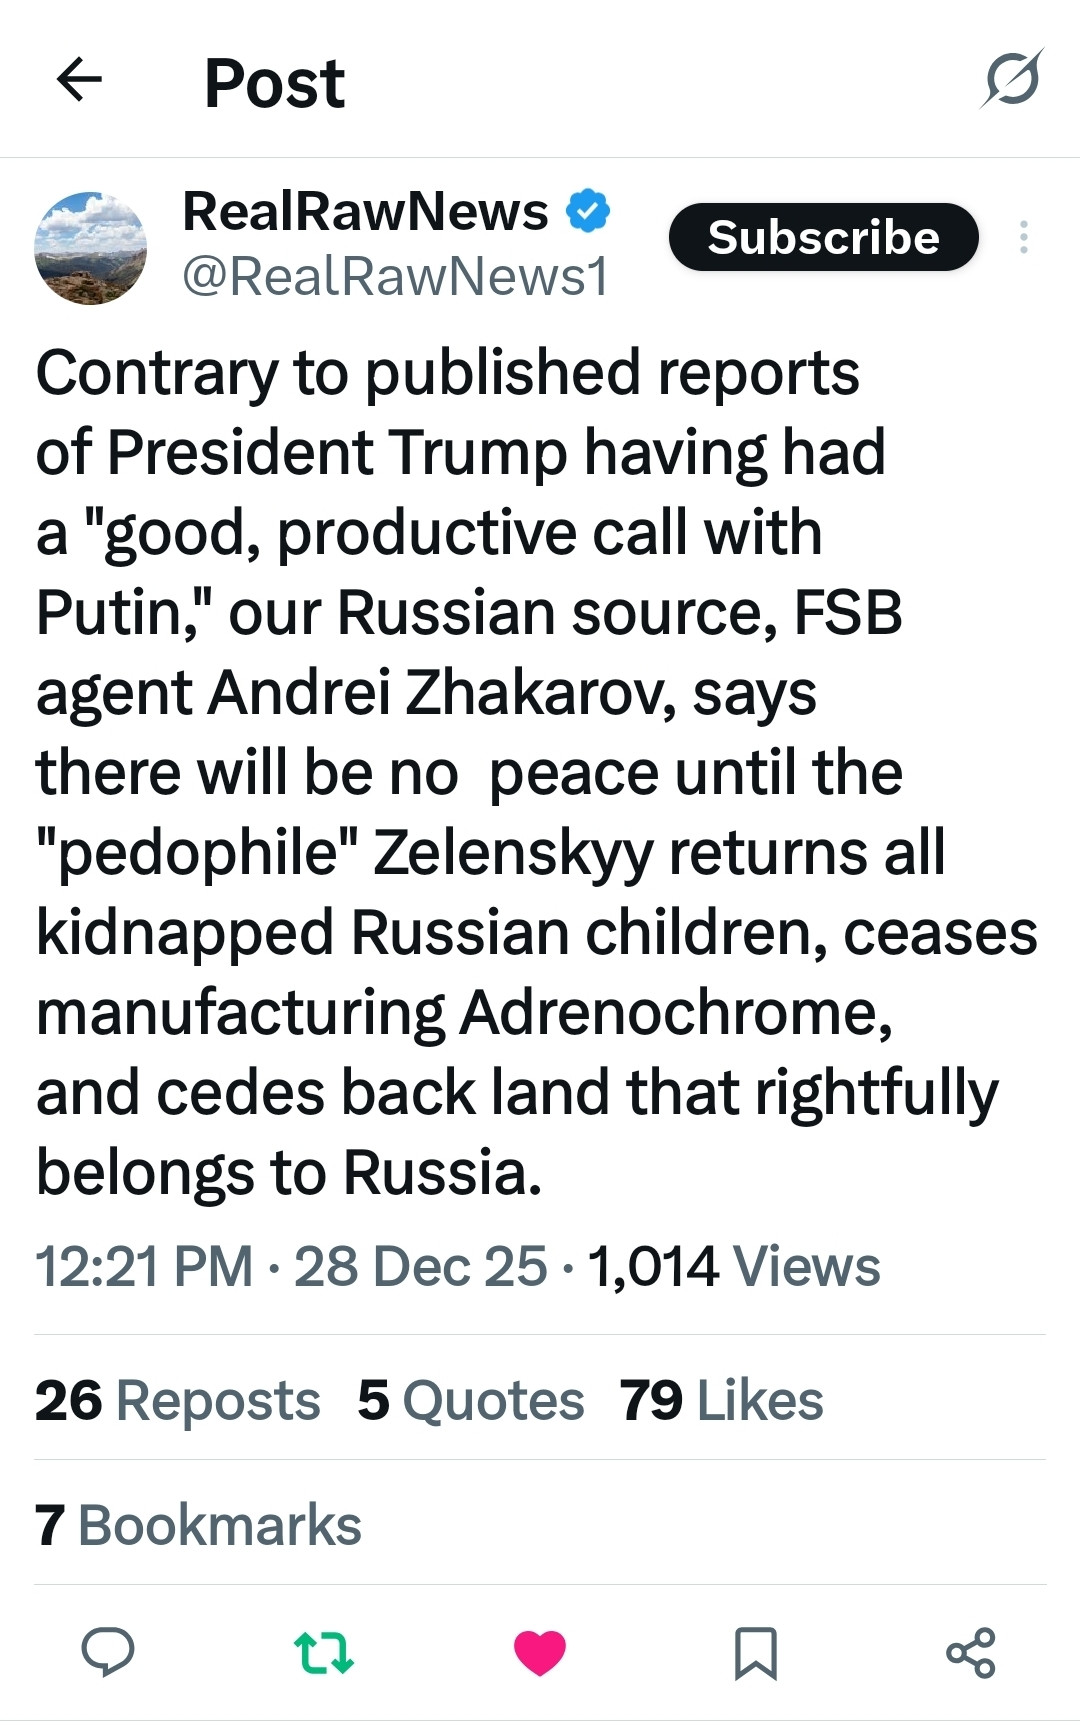Viewport: 1080px width, 1728px height.
Task: Share the post via share icon
Action: tap(971, 1652)
